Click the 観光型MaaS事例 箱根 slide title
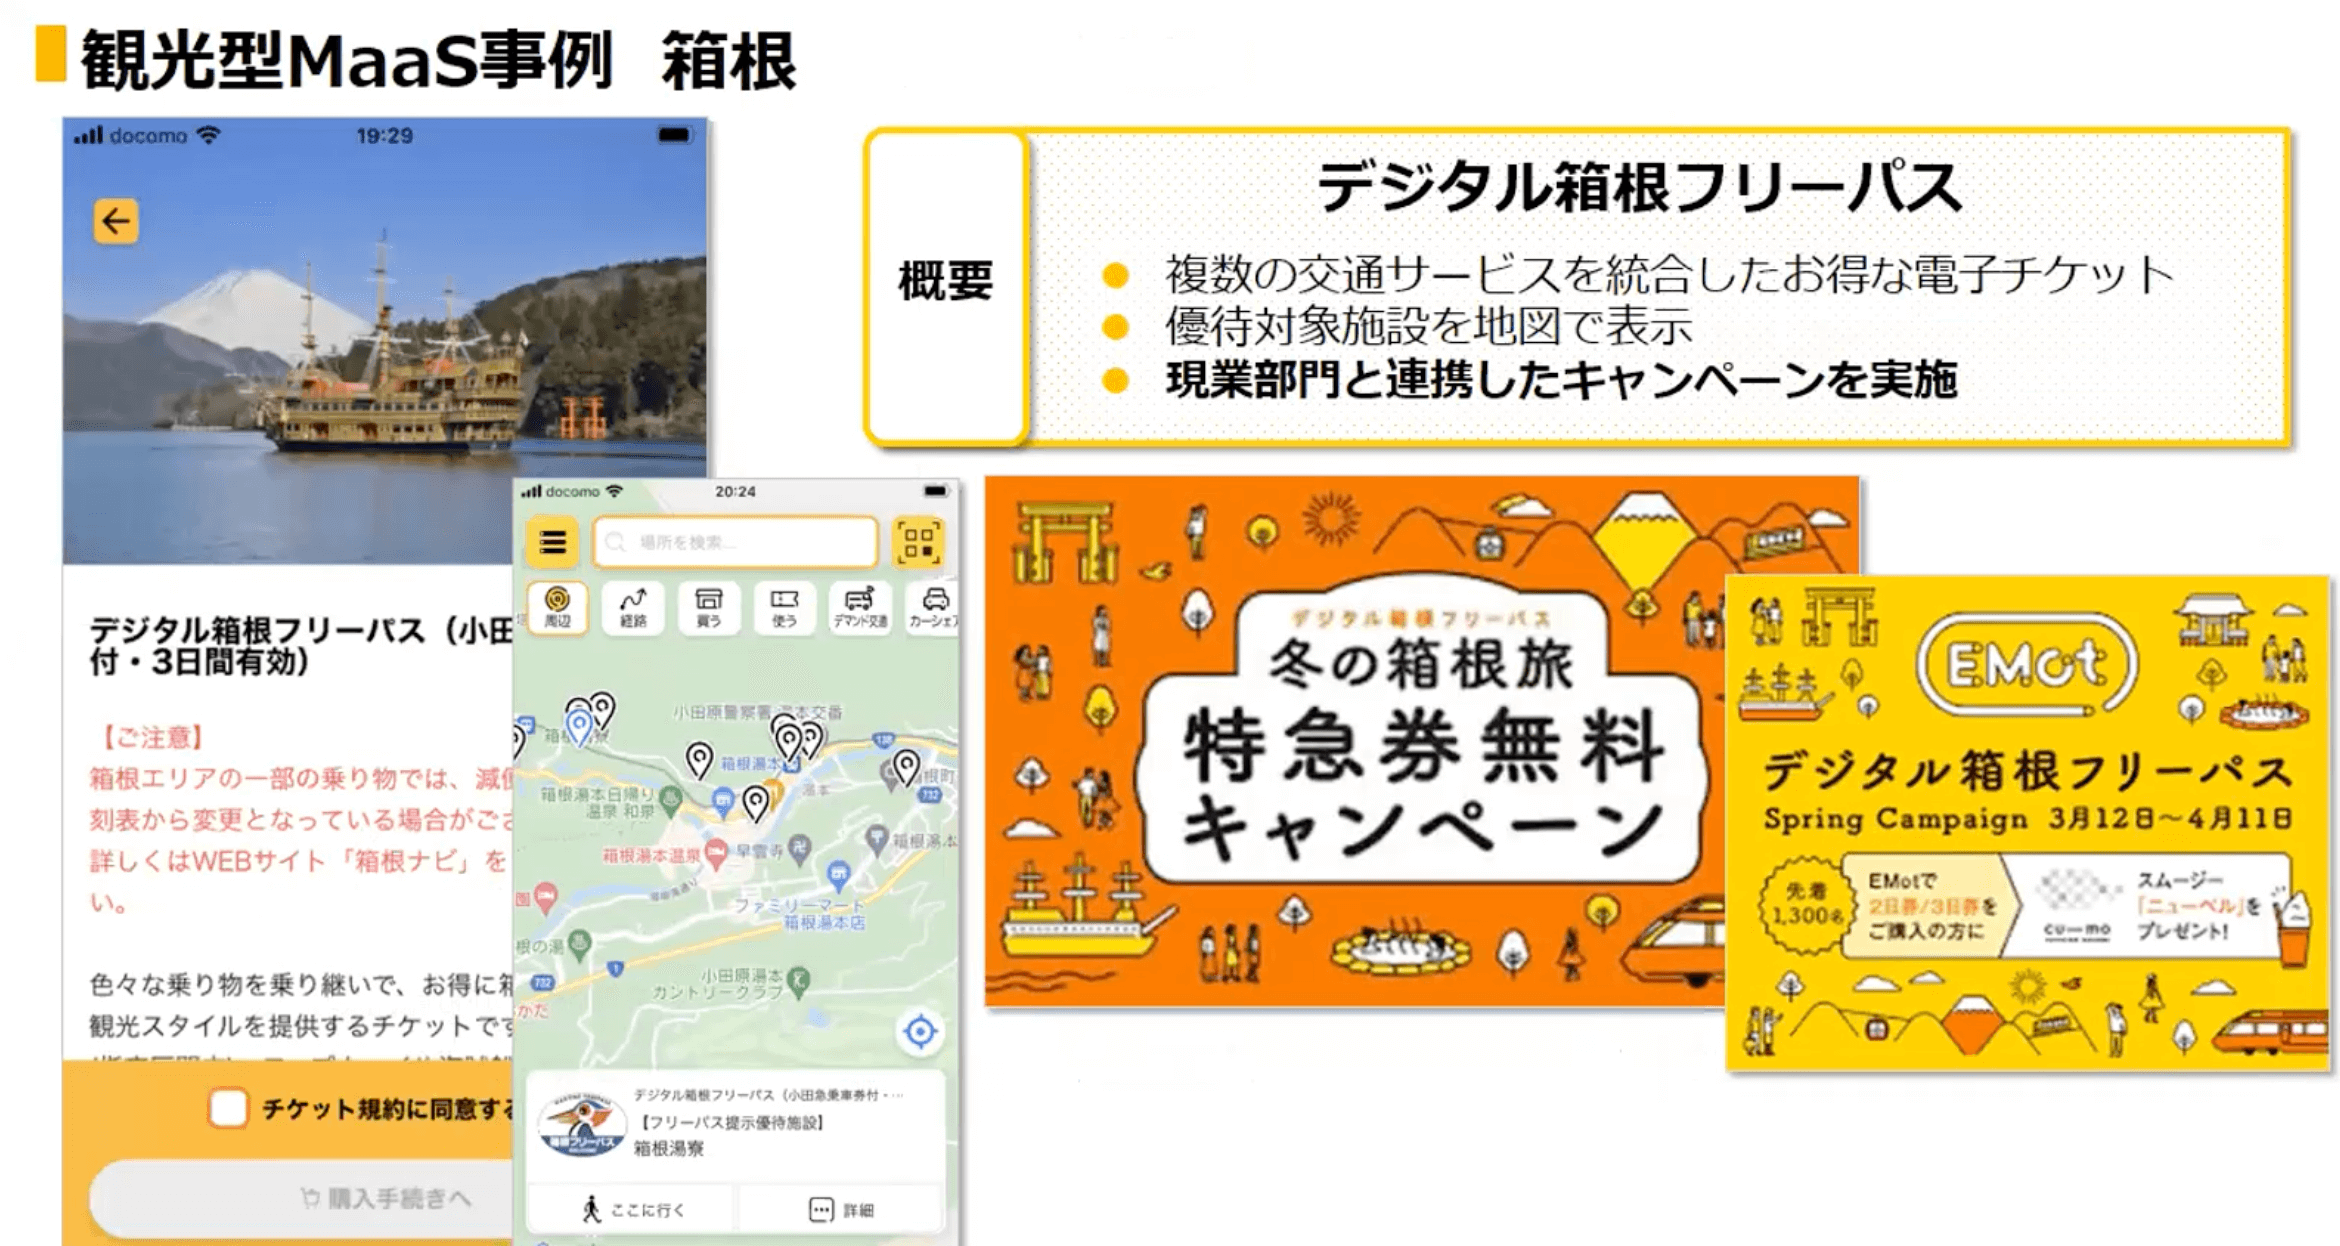 pyautogui.click(x=438, y=61)
